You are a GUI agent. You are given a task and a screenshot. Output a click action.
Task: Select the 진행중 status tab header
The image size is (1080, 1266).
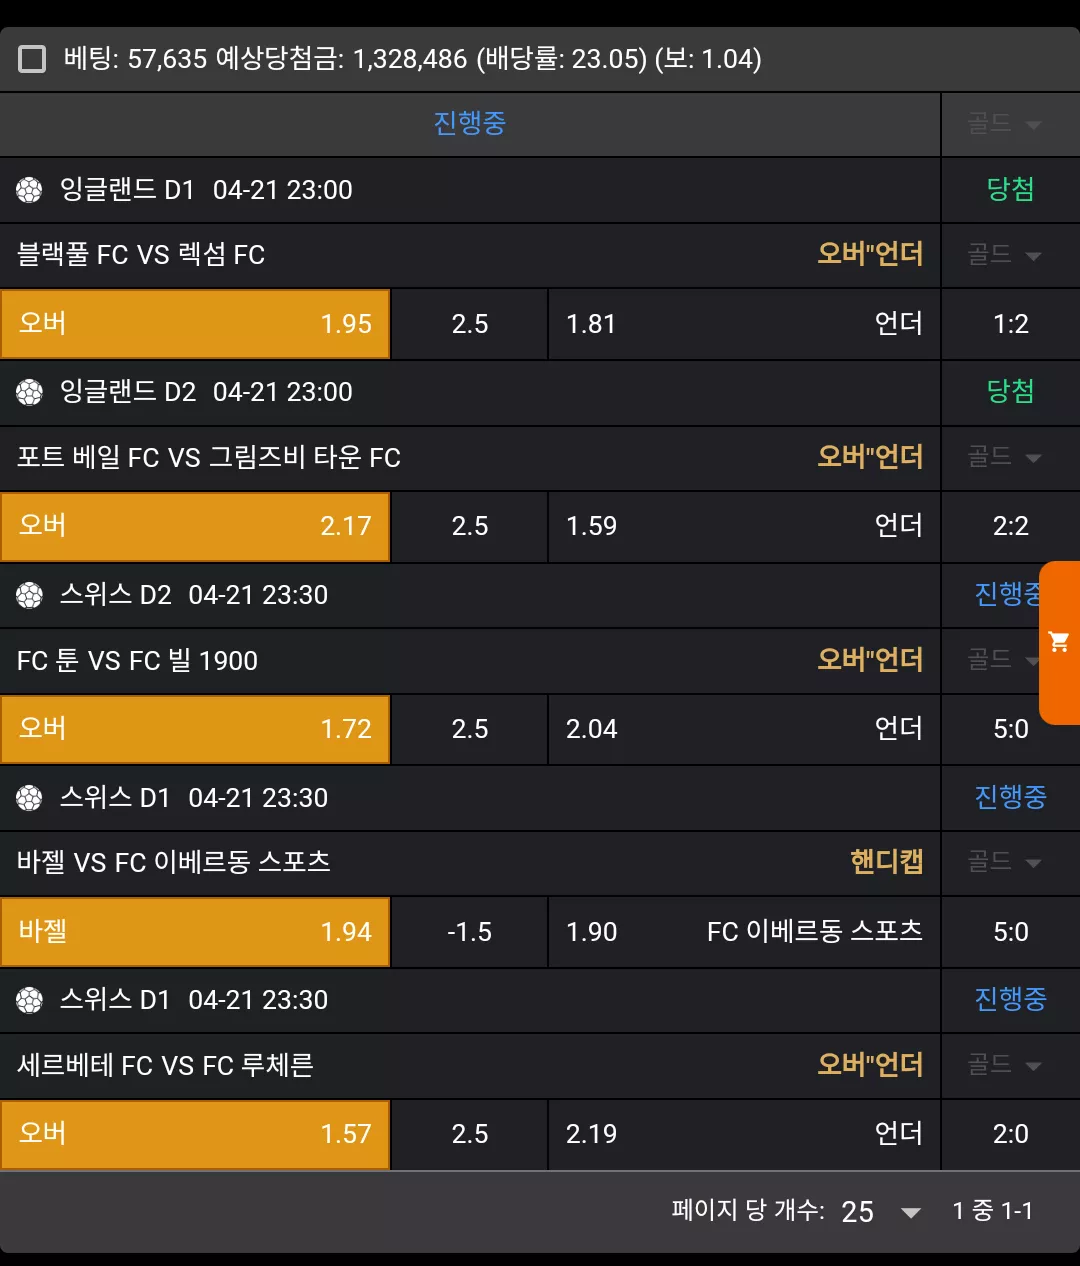[x=470, y=124]
